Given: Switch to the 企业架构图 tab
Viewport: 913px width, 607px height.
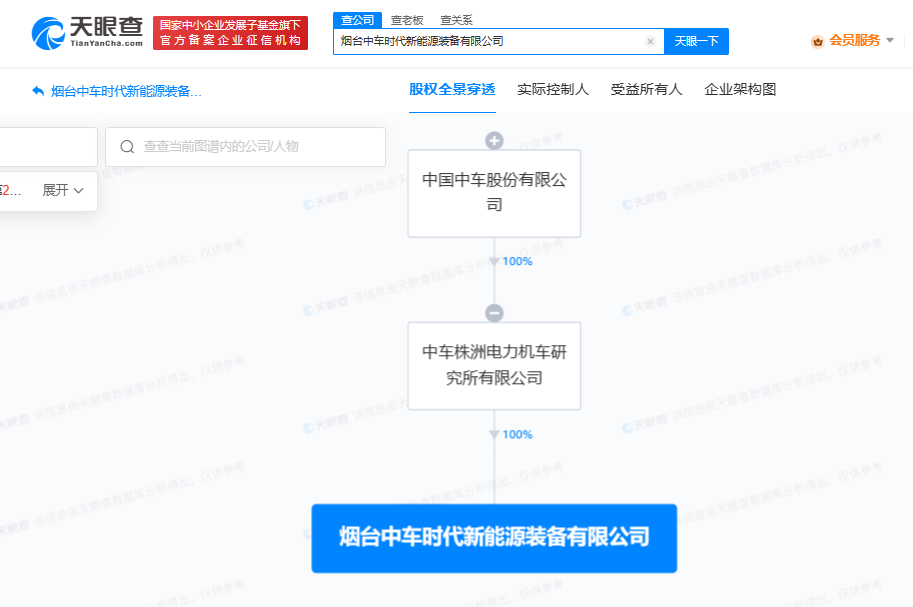Looking at the screenshot, I should (x=740, y=90).
